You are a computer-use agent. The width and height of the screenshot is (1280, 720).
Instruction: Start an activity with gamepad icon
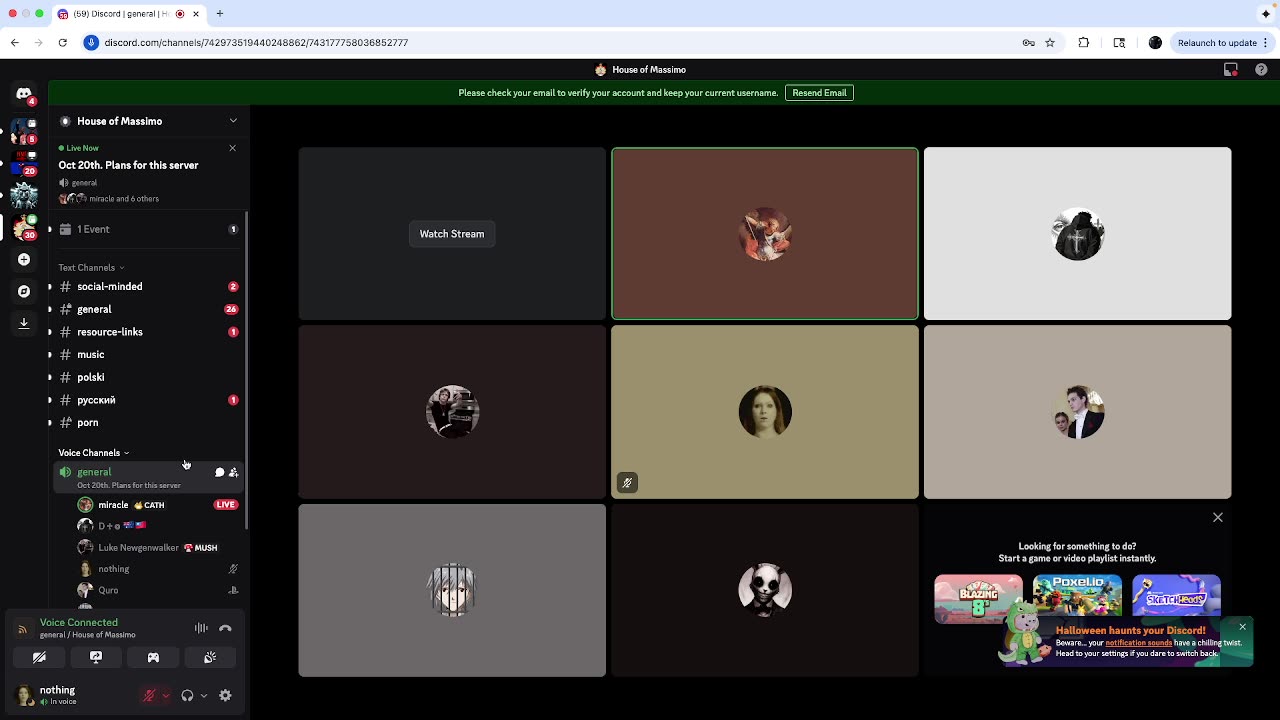(153, 657)
